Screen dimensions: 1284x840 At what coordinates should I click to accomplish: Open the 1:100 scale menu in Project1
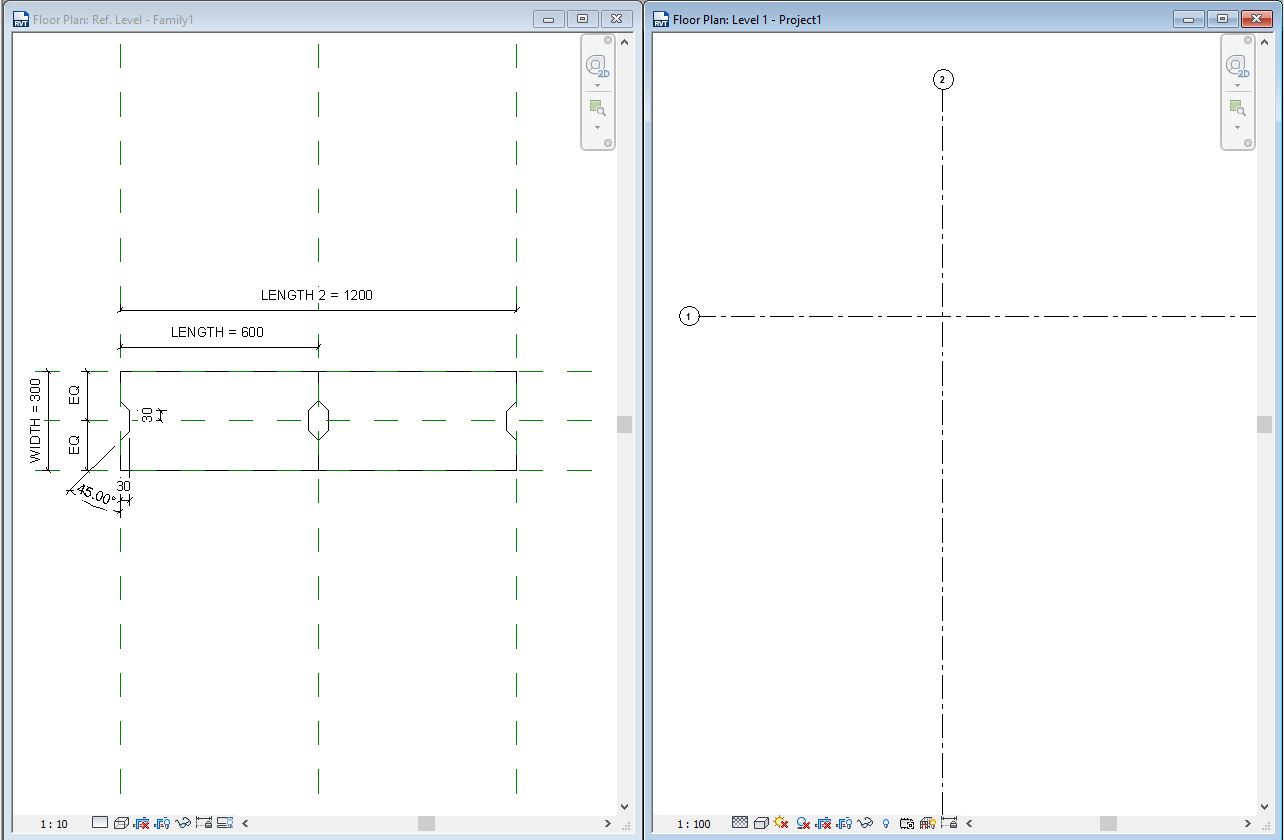(694, 823)
